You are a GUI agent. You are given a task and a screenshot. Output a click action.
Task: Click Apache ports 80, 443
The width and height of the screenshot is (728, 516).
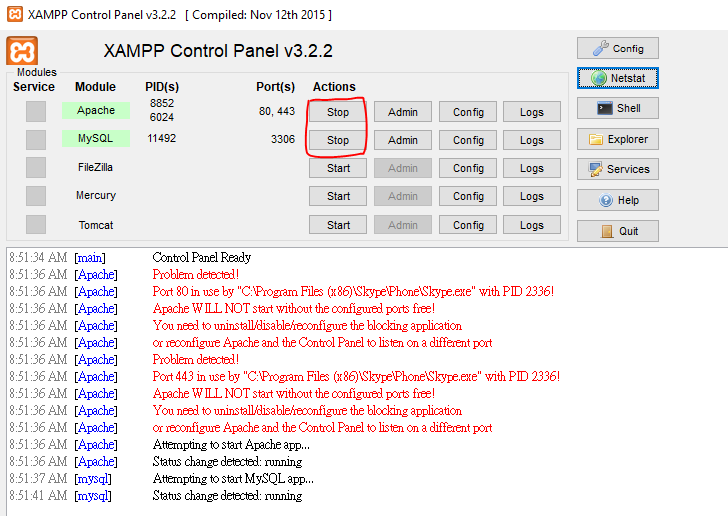point(277,111)
